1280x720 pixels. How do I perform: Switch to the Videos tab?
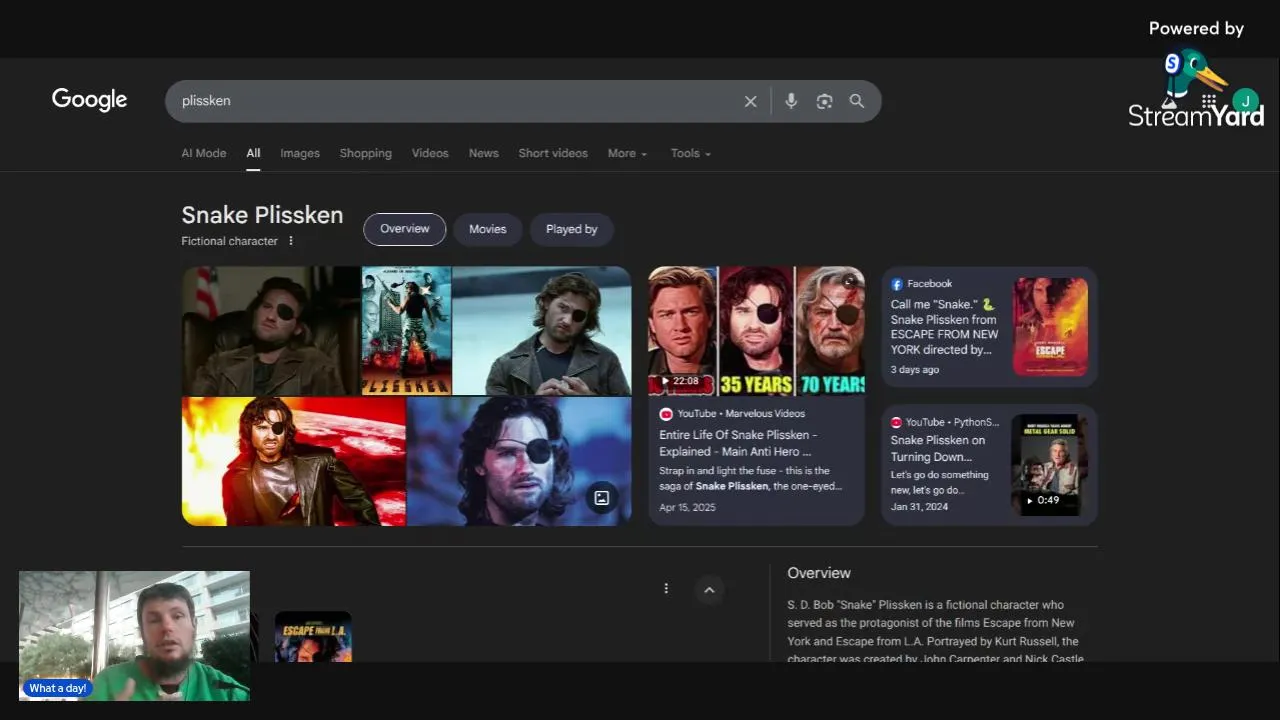click(x=430, y=153)
